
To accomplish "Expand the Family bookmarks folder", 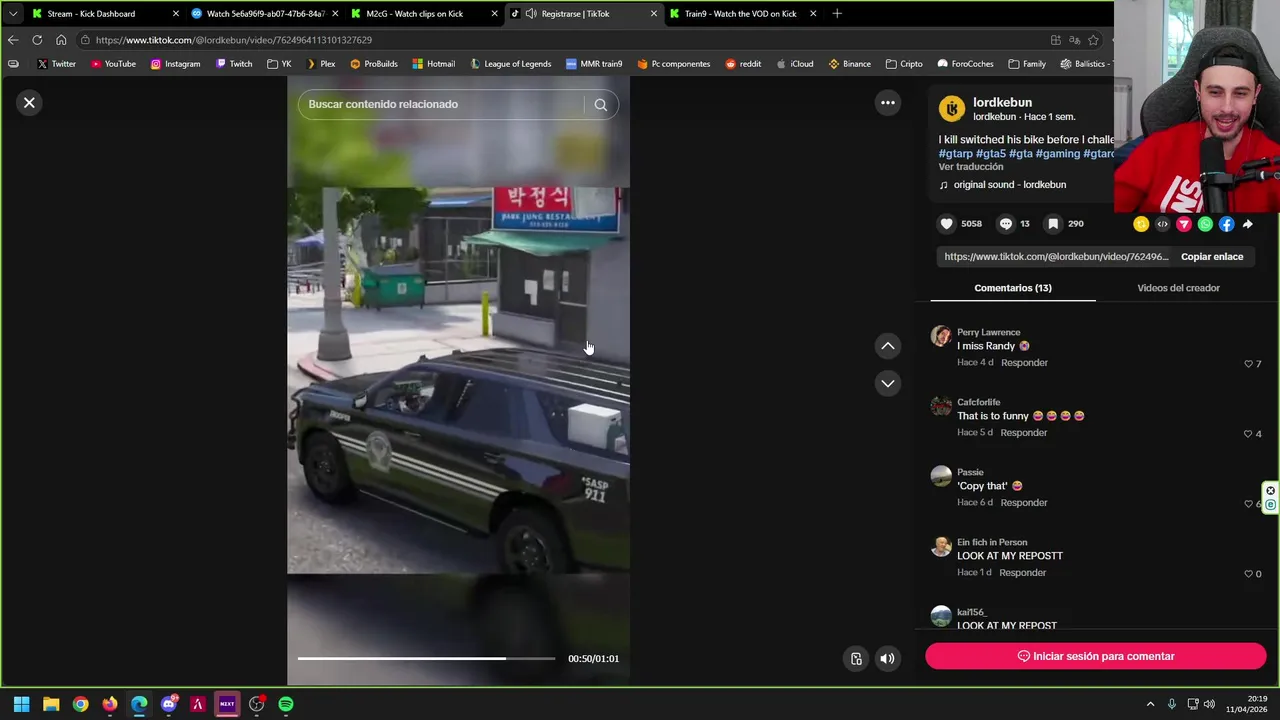I will click(1027, 64).
